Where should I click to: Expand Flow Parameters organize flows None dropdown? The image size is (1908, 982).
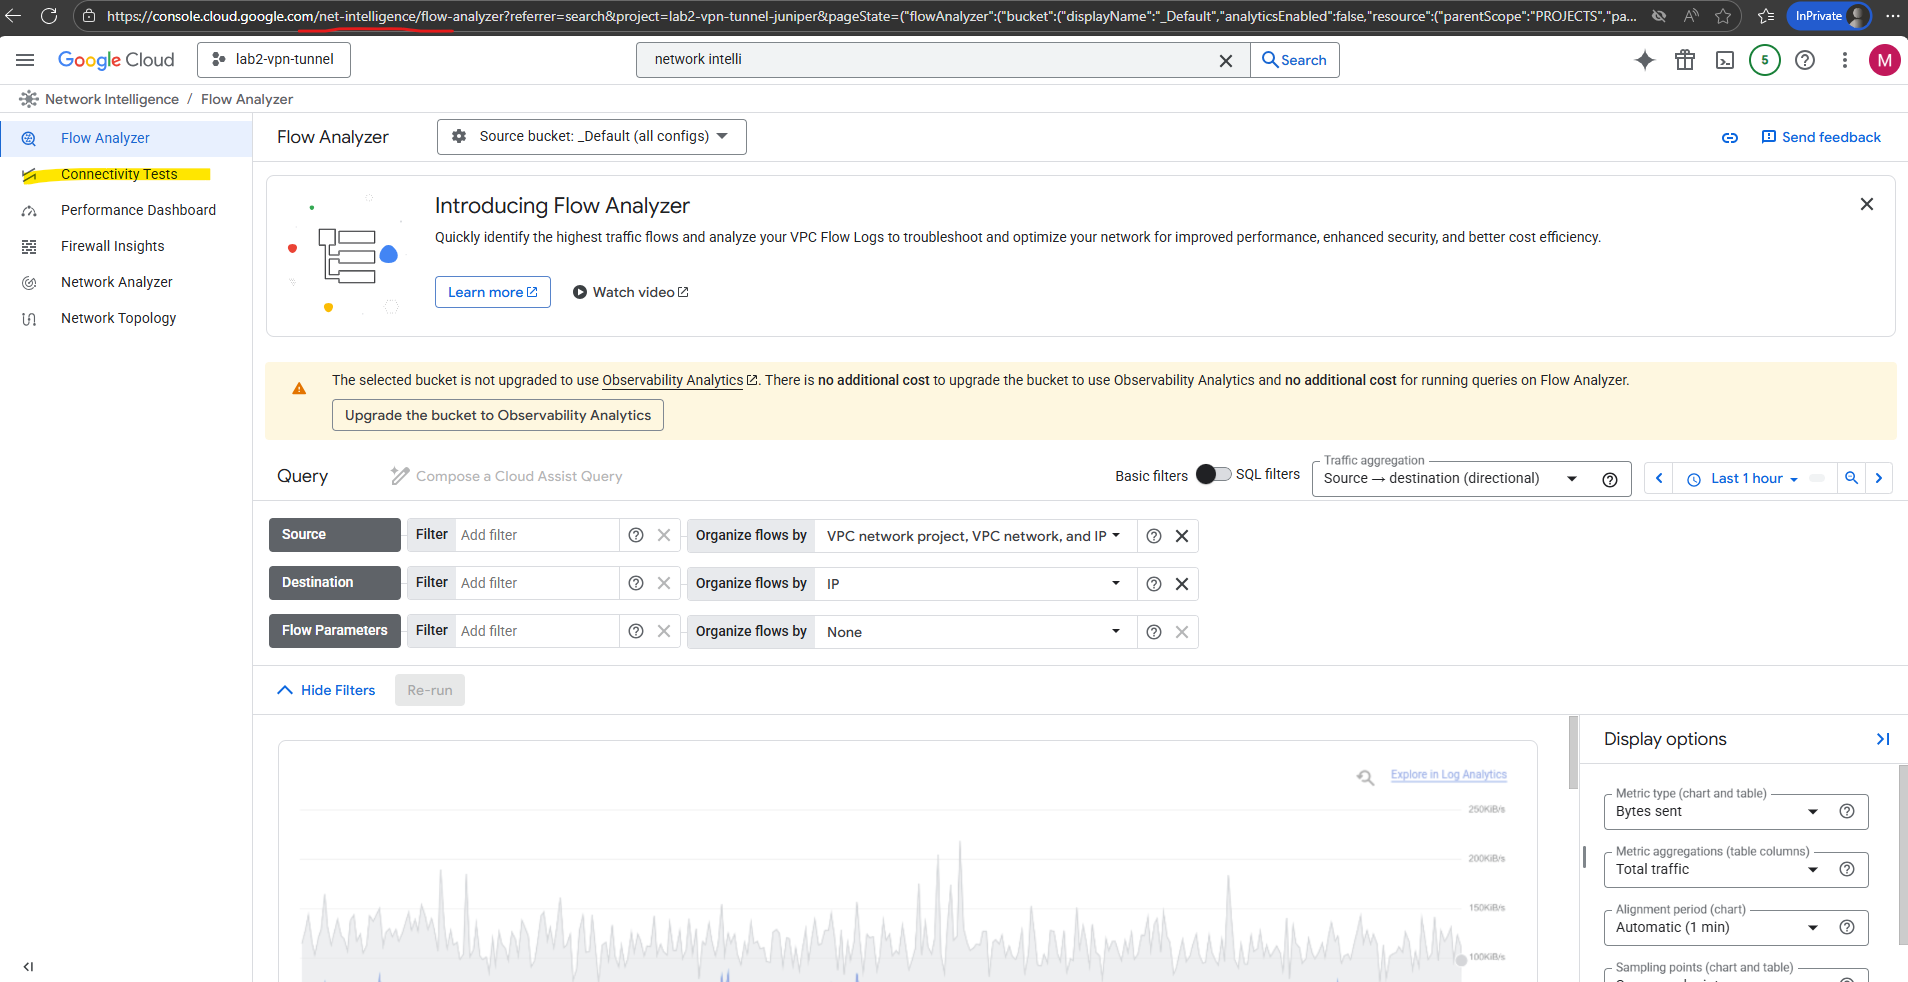tap(975, 632)
